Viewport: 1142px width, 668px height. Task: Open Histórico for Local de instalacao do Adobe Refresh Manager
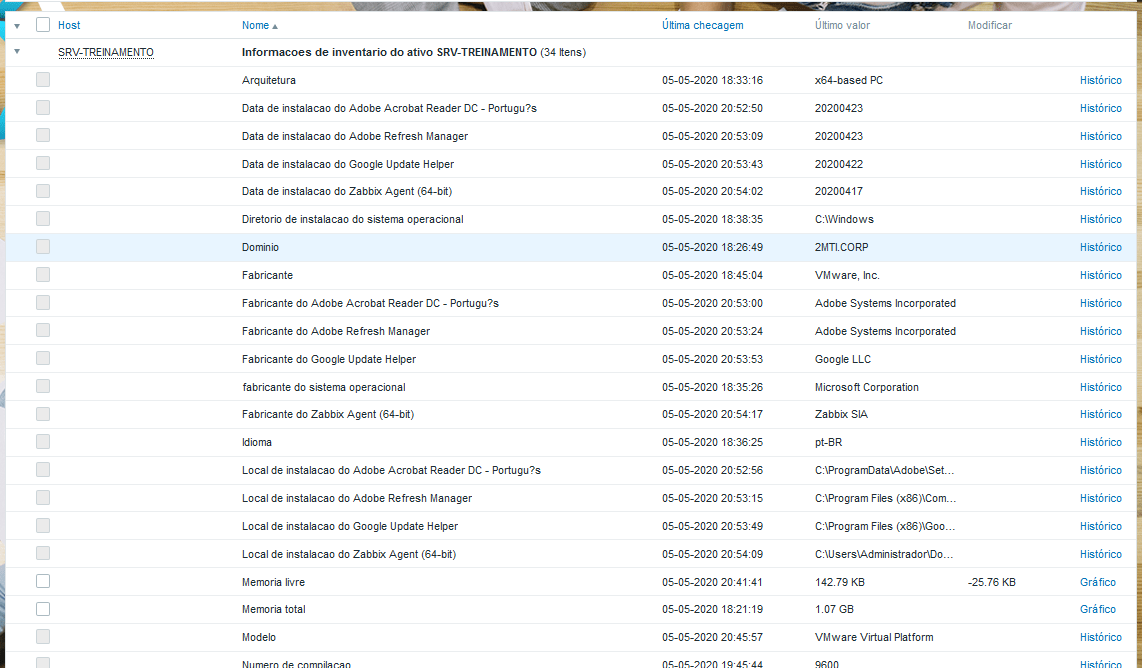(x=1100, y=498)
